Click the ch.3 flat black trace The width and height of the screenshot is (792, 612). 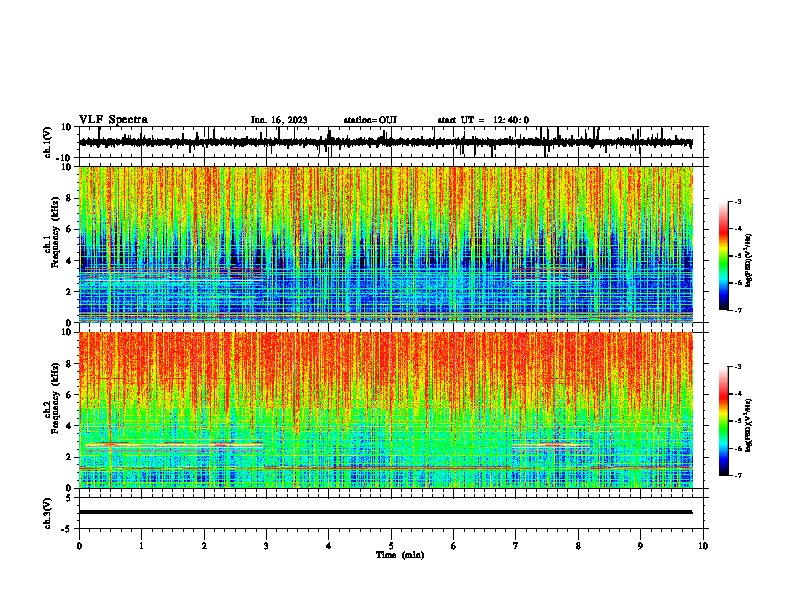pyautogui.click(x=385, y=512)
